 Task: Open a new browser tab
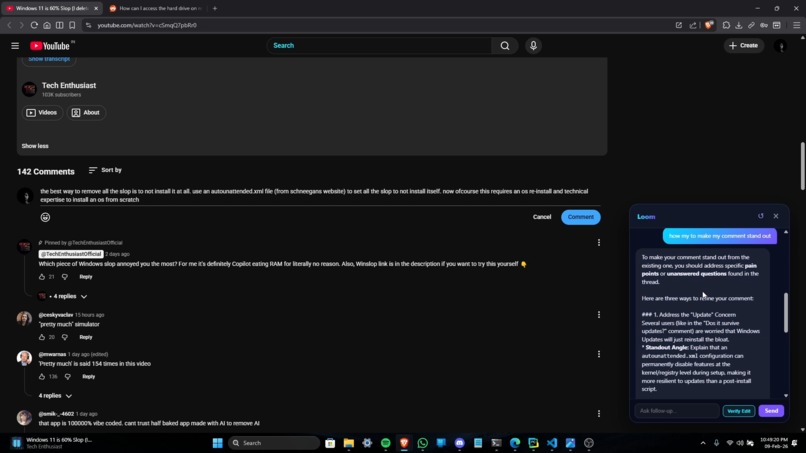[215, 8]
